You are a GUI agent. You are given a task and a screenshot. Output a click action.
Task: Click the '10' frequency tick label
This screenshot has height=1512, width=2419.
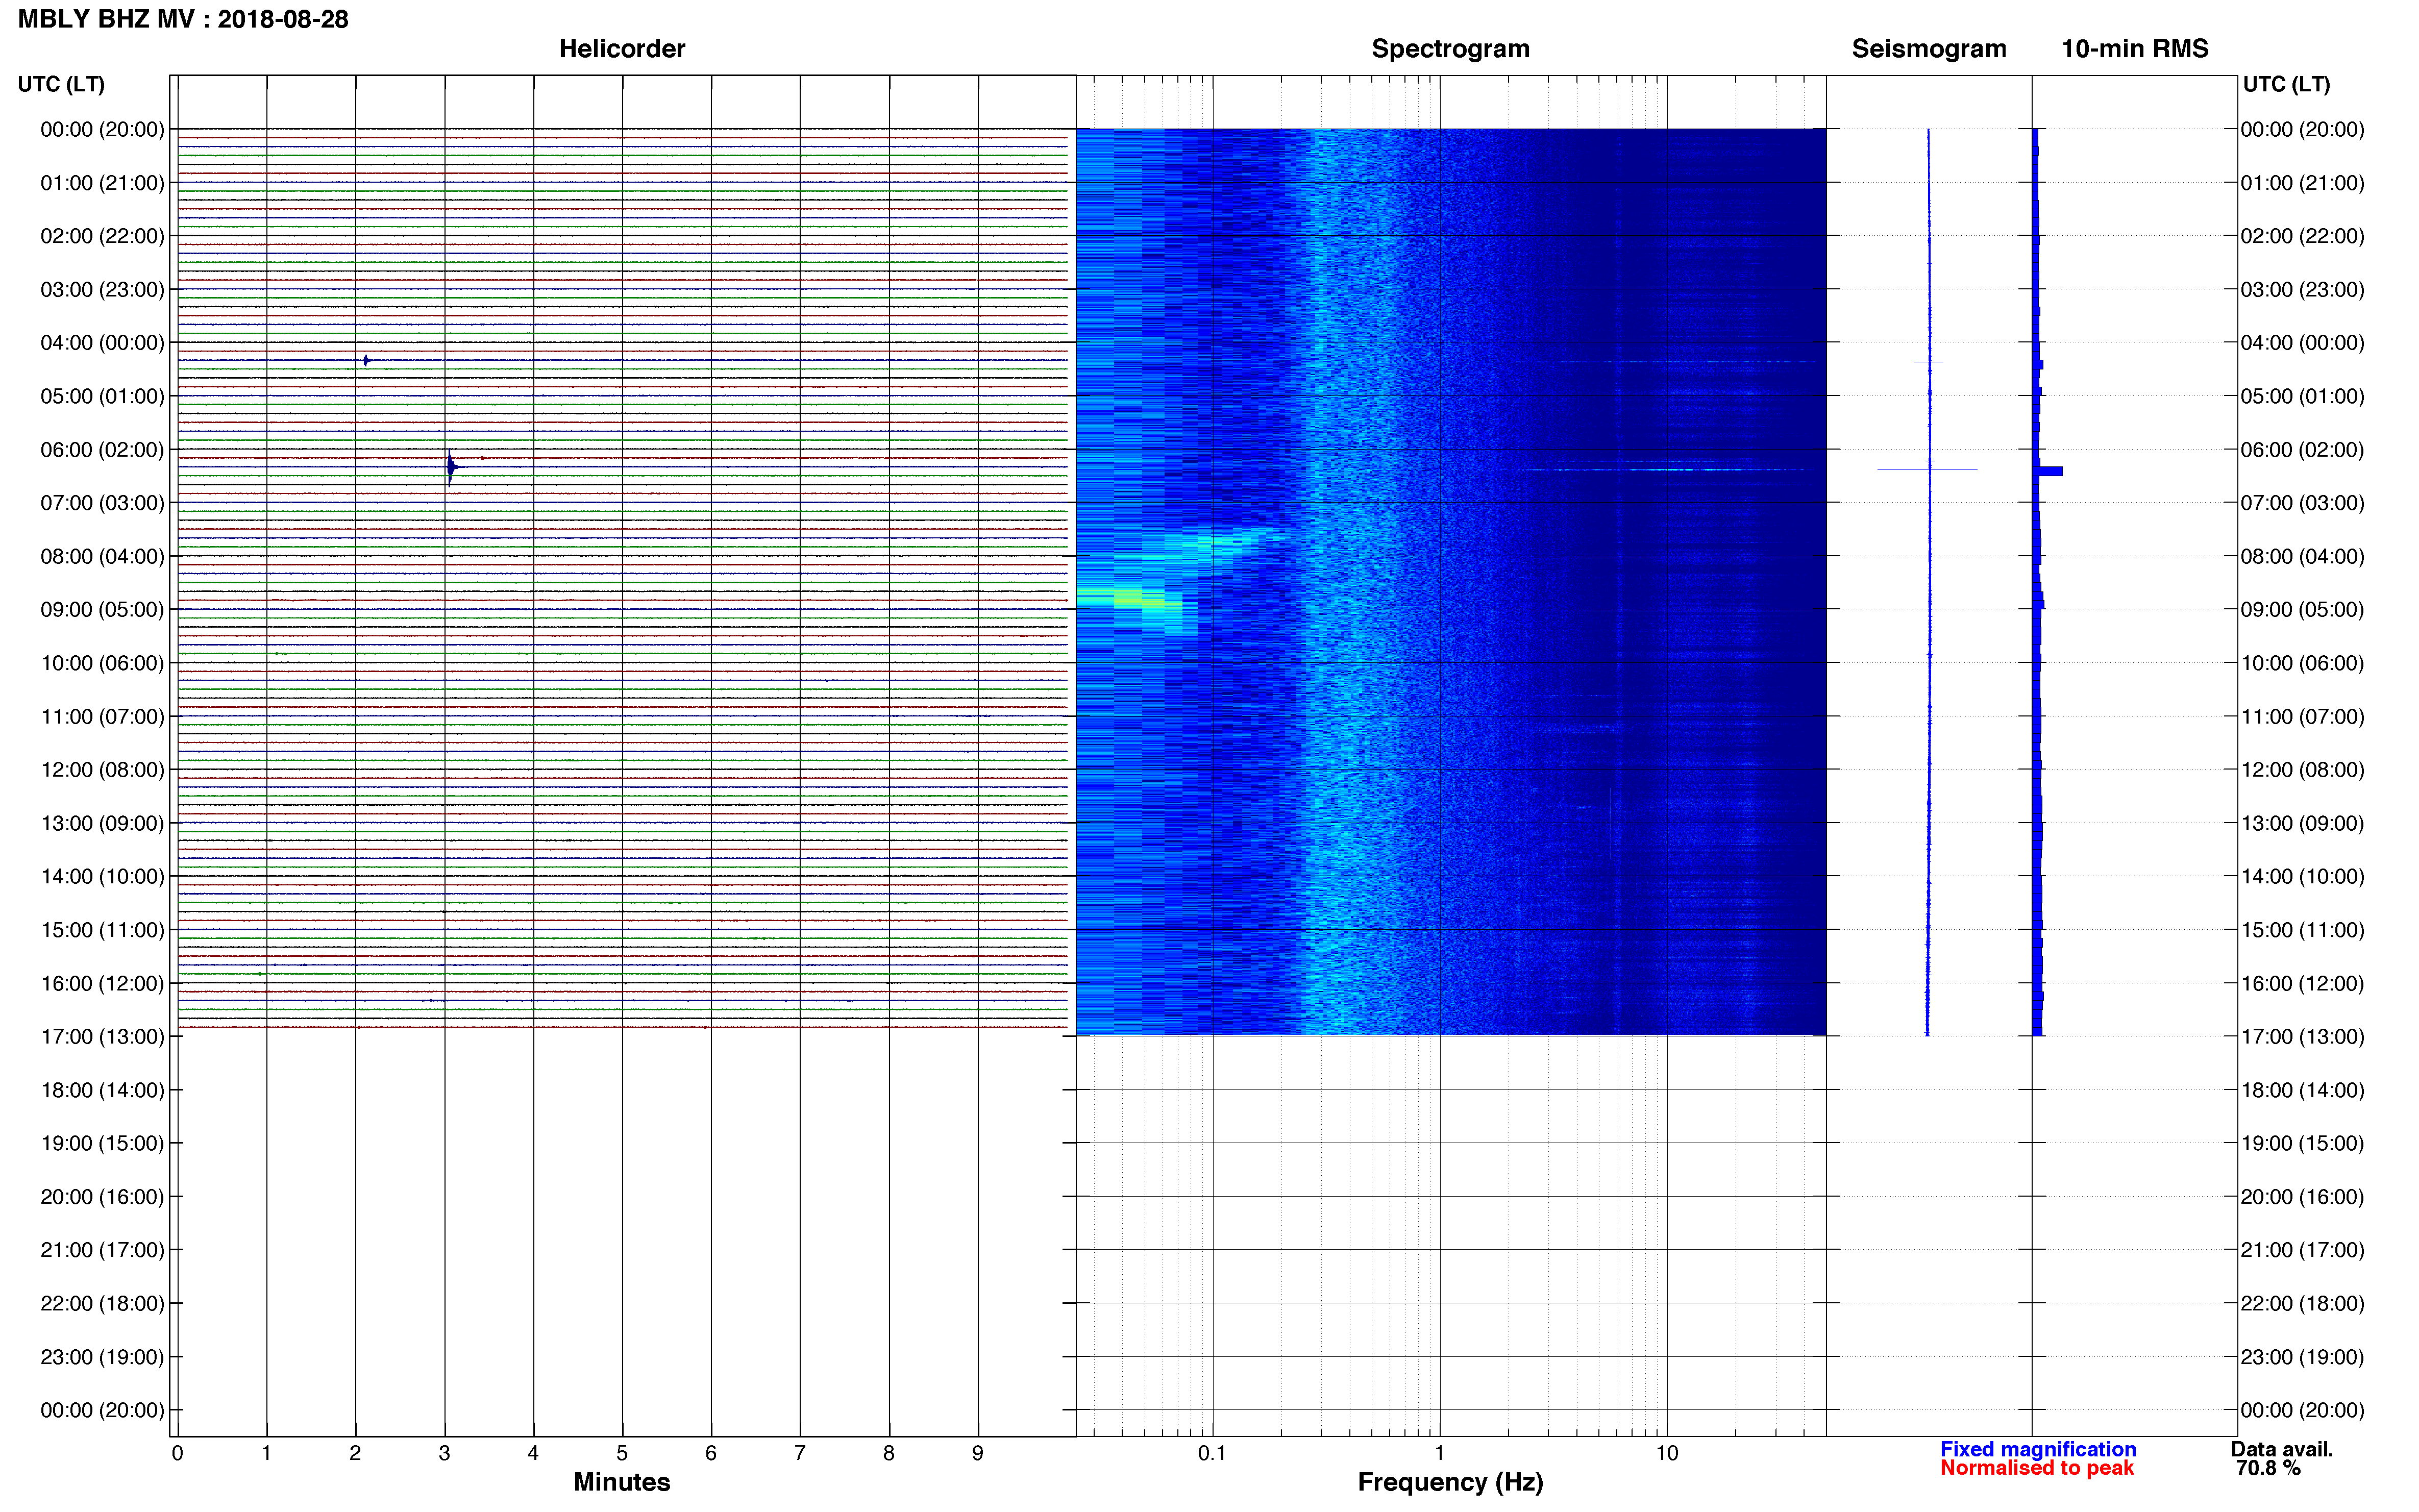pyautogui.click(x=1666, y=1453)
